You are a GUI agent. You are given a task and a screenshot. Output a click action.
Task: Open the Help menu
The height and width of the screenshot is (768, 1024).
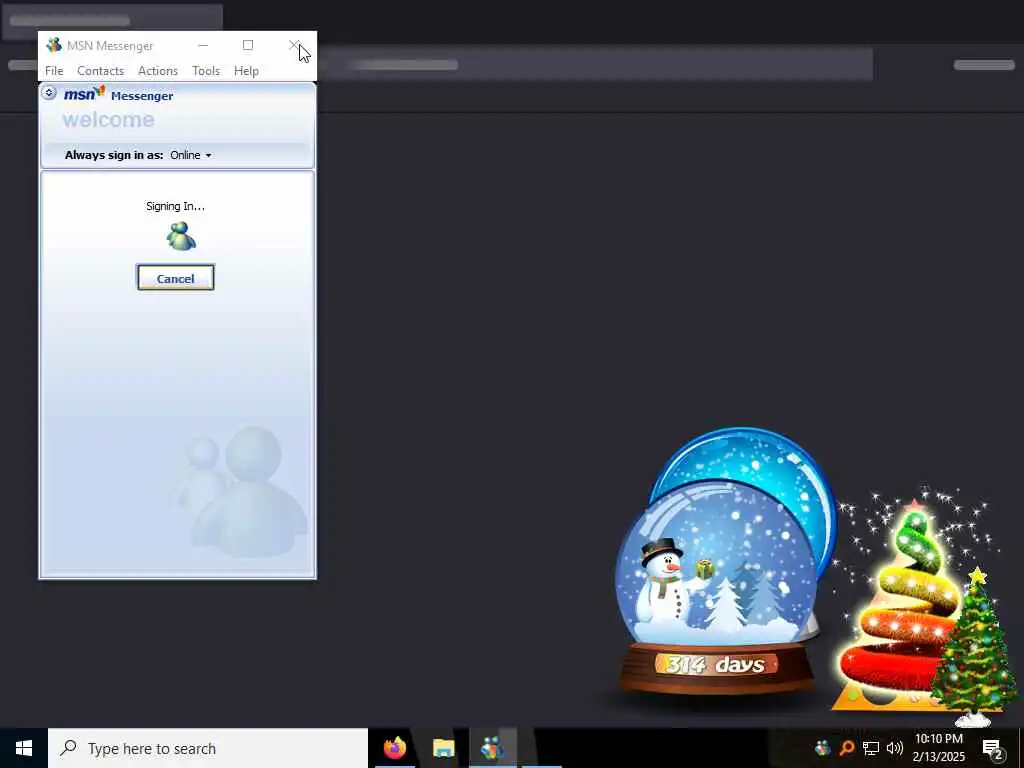coord(246,71)
